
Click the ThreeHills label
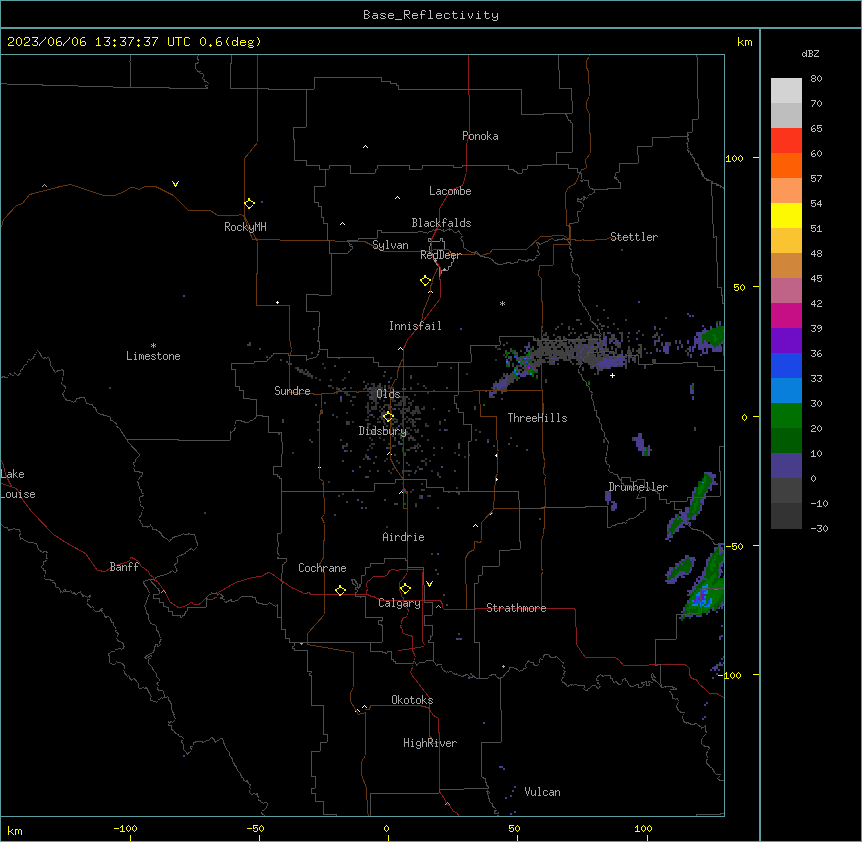click(537, 418)
